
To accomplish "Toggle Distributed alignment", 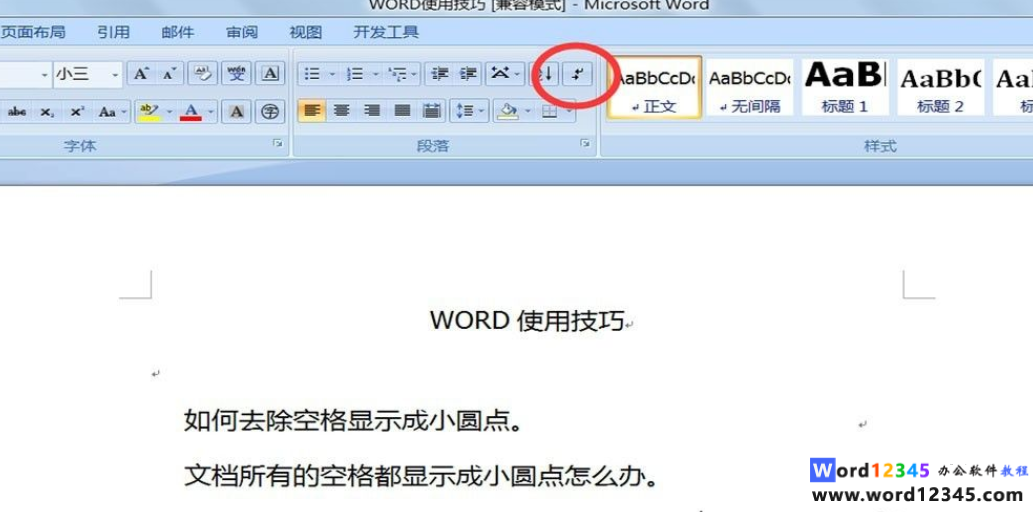I will tap(432, 111).
